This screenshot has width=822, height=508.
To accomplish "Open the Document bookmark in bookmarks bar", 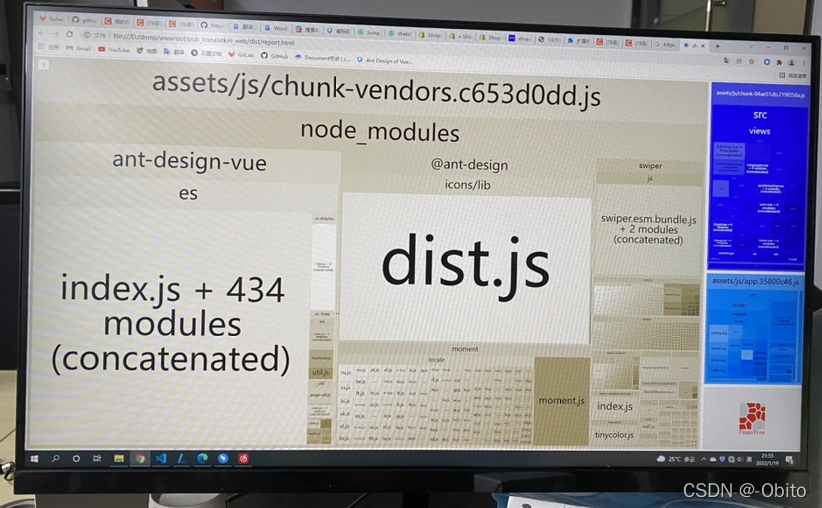I will [x=322, y=58].
